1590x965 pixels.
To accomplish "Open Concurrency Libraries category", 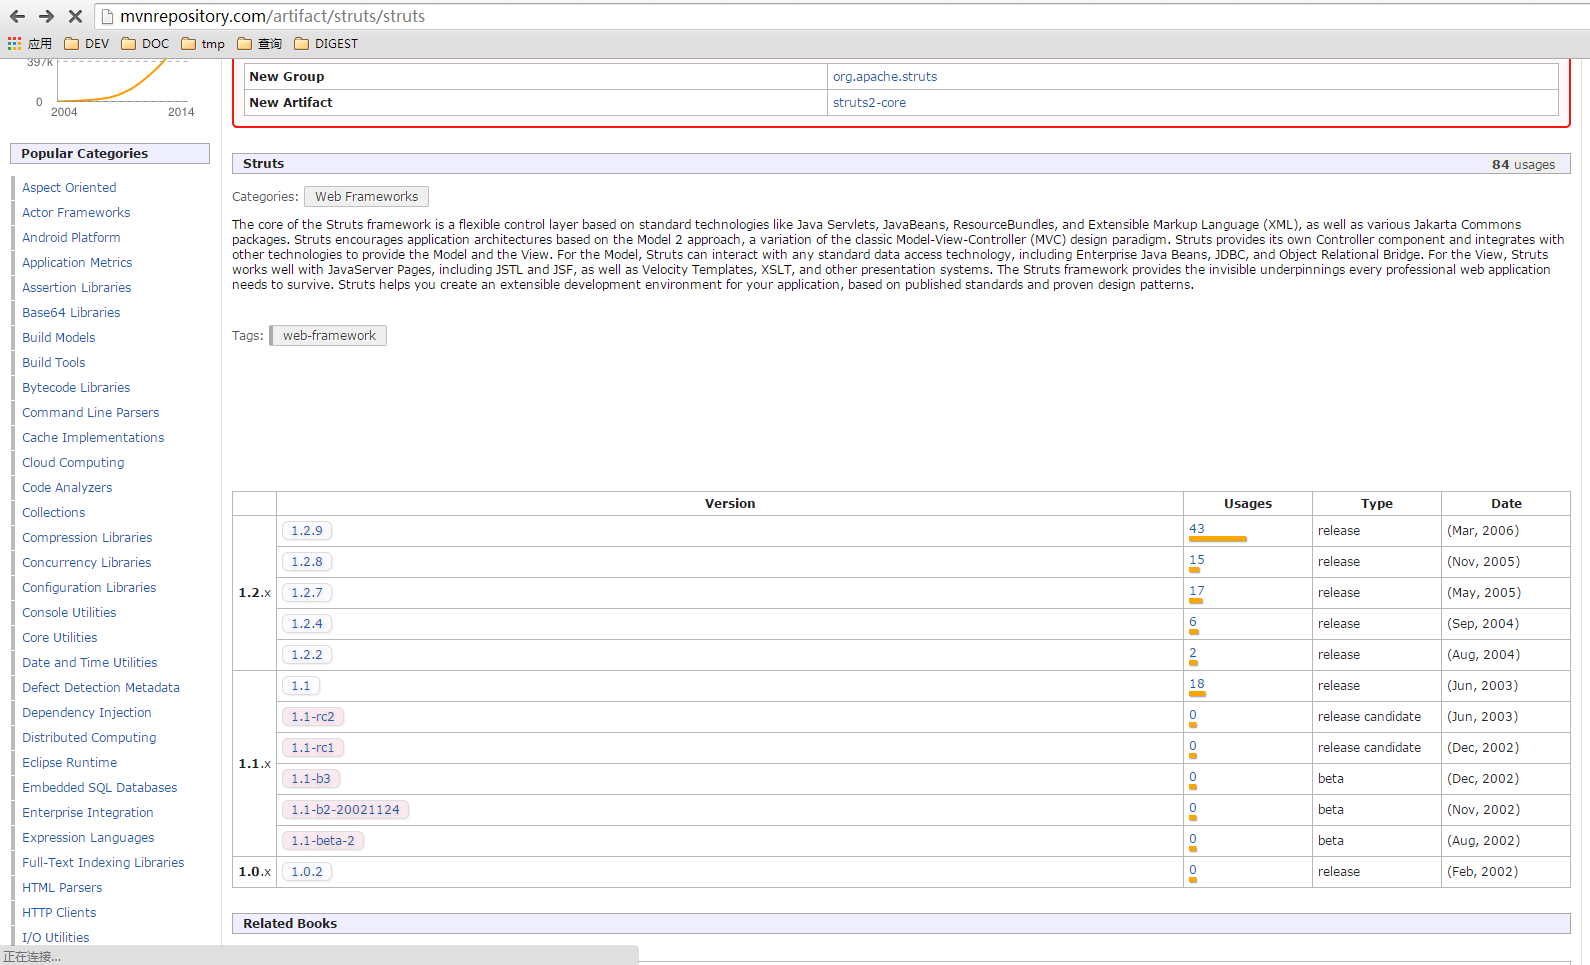I will (87, 563).
